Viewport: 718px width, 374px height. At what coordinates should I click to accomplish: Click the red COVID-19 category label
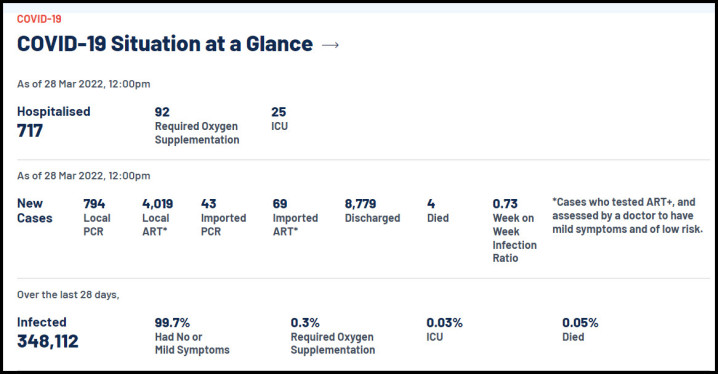point(39,19)
